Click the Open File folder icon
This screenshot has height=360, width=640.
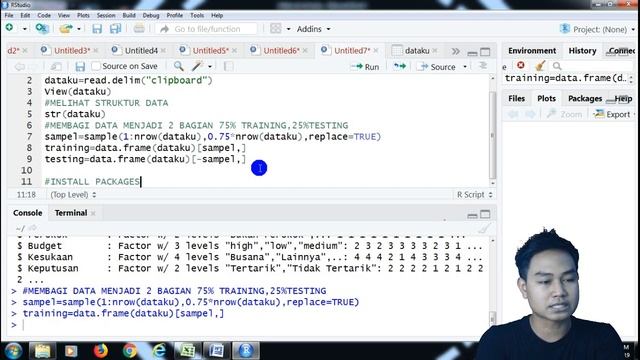(x=66, y=29)
